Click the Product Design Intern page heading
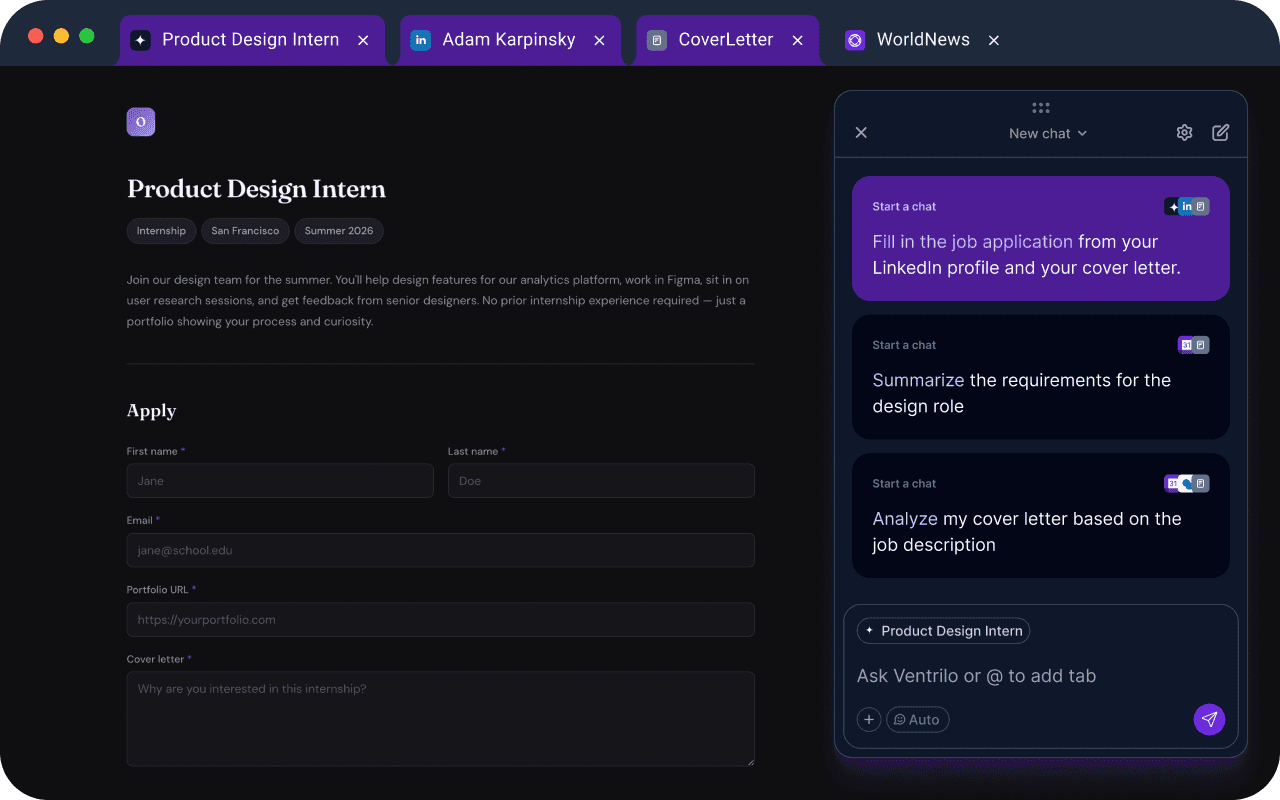The image size is (1280, 800). point(256,189)
